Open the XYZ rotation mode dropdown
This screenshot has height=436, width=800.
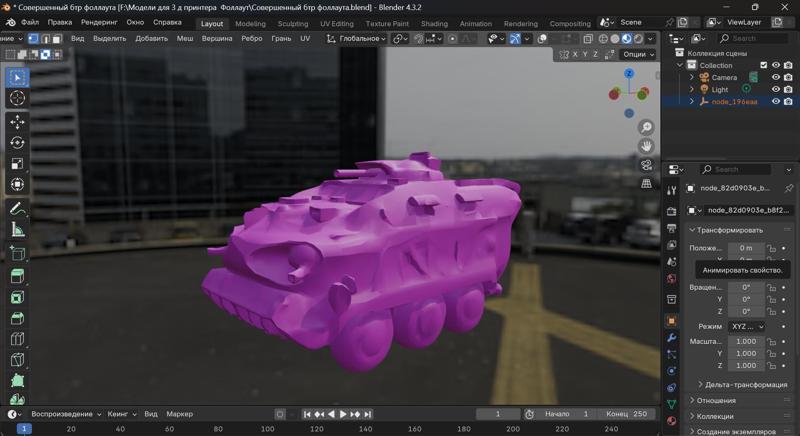coord(747,326)
